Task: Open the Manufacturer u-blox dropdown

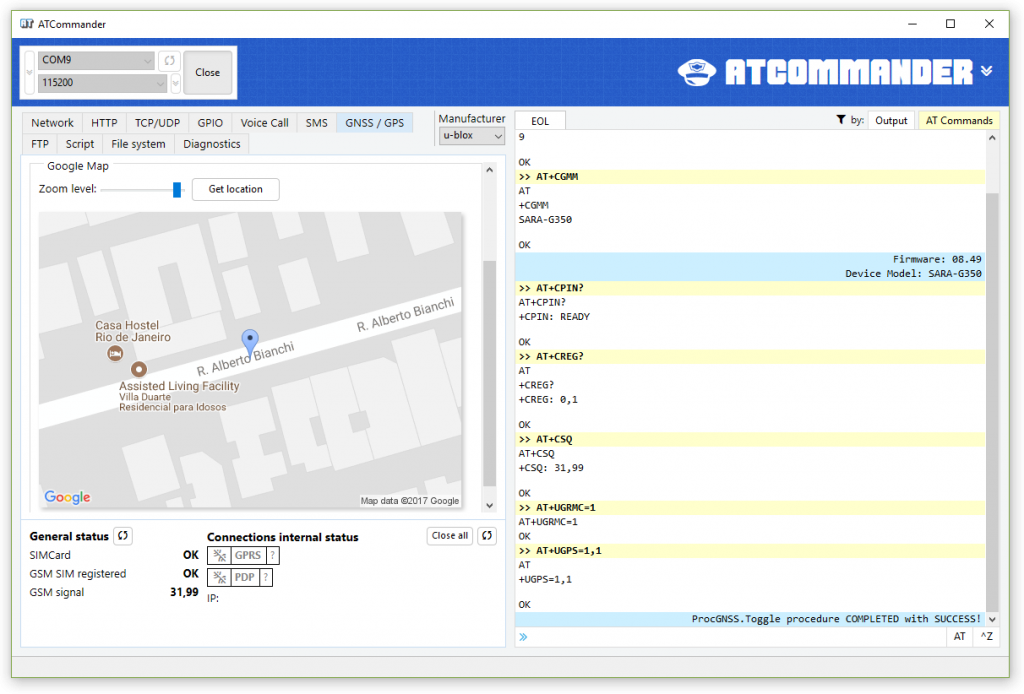Action: pyautogui.click(x=472, y=136)
